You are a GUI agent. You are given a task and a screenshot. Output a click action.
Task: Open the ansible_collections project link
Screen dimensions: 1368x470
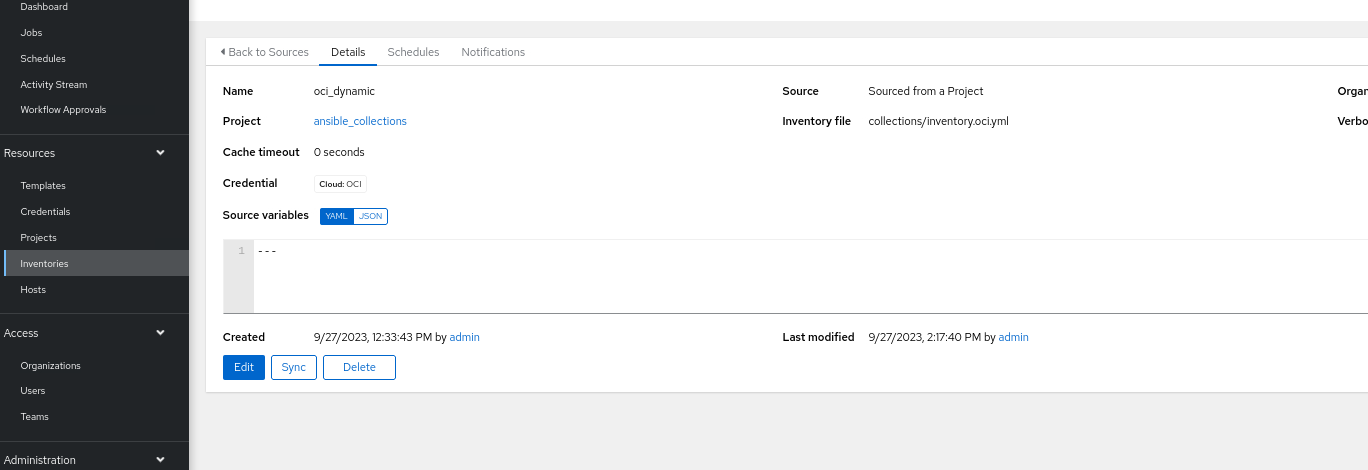pos(360,121)
